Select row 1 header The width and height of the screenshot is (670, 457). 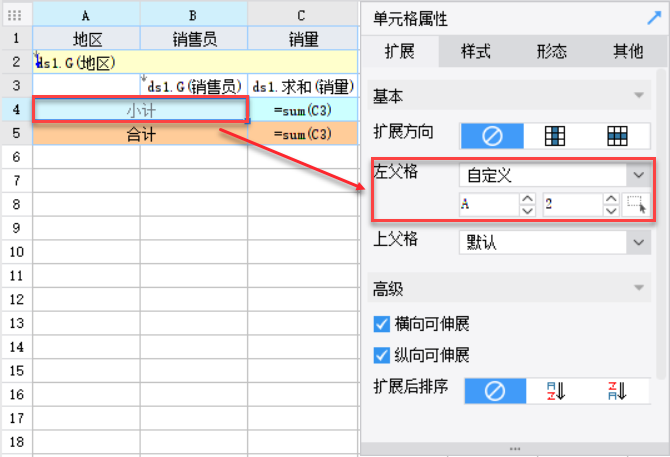[x=16, y=38]
